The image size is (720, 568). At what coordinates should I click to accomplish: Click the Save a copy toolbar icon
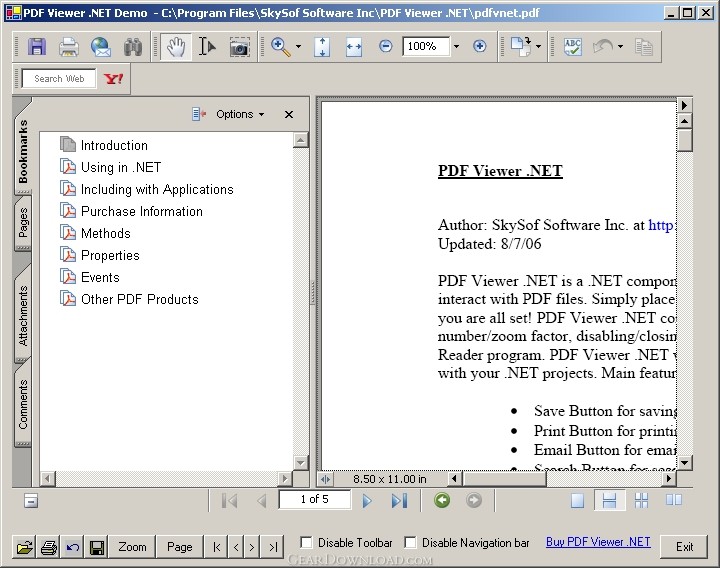[x=37, y=46]
